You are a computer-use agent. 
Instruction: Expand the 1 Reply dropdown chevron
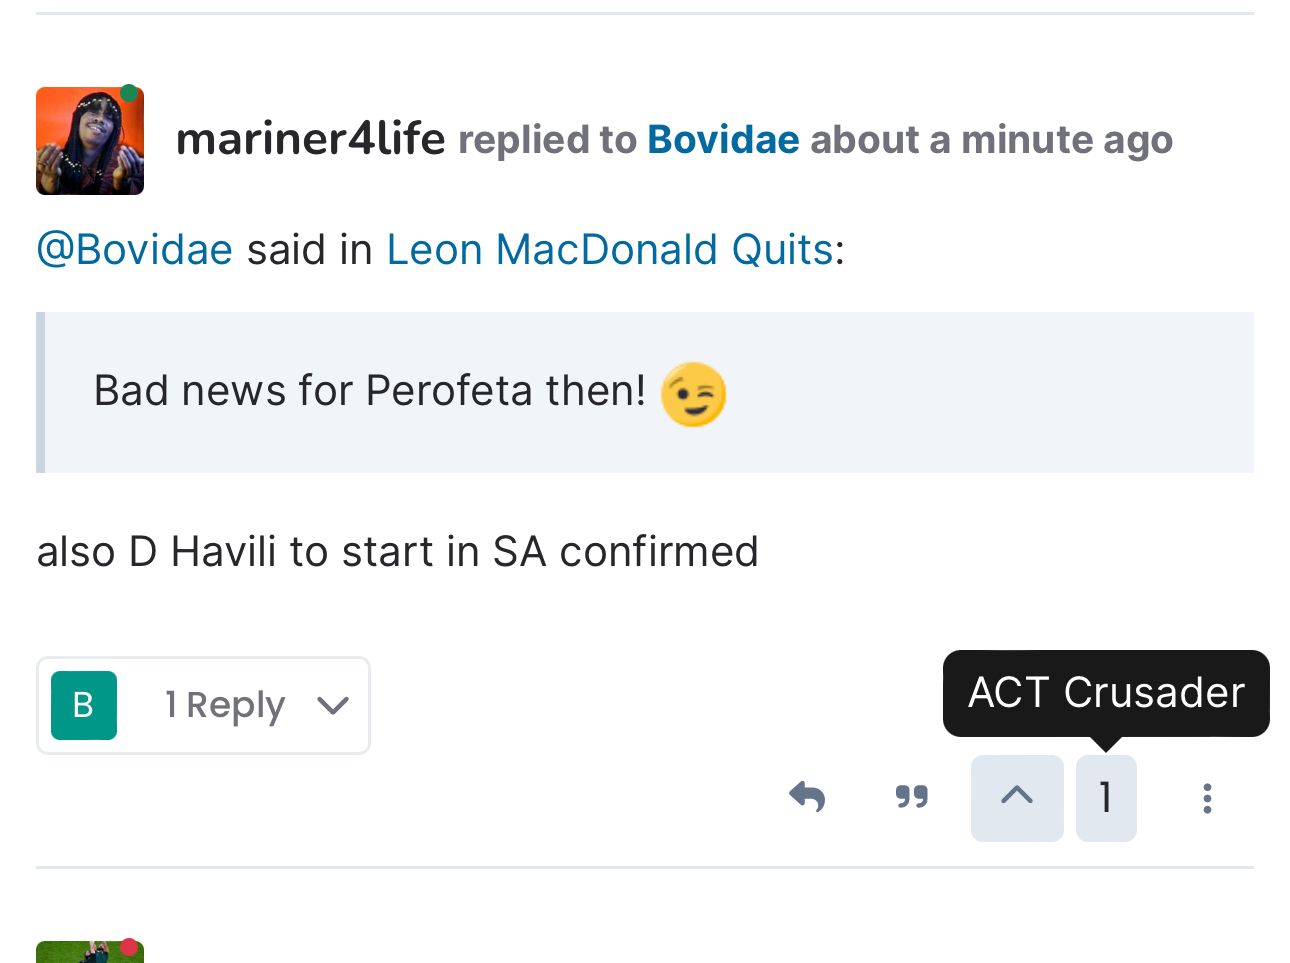[x=333, y=706]
